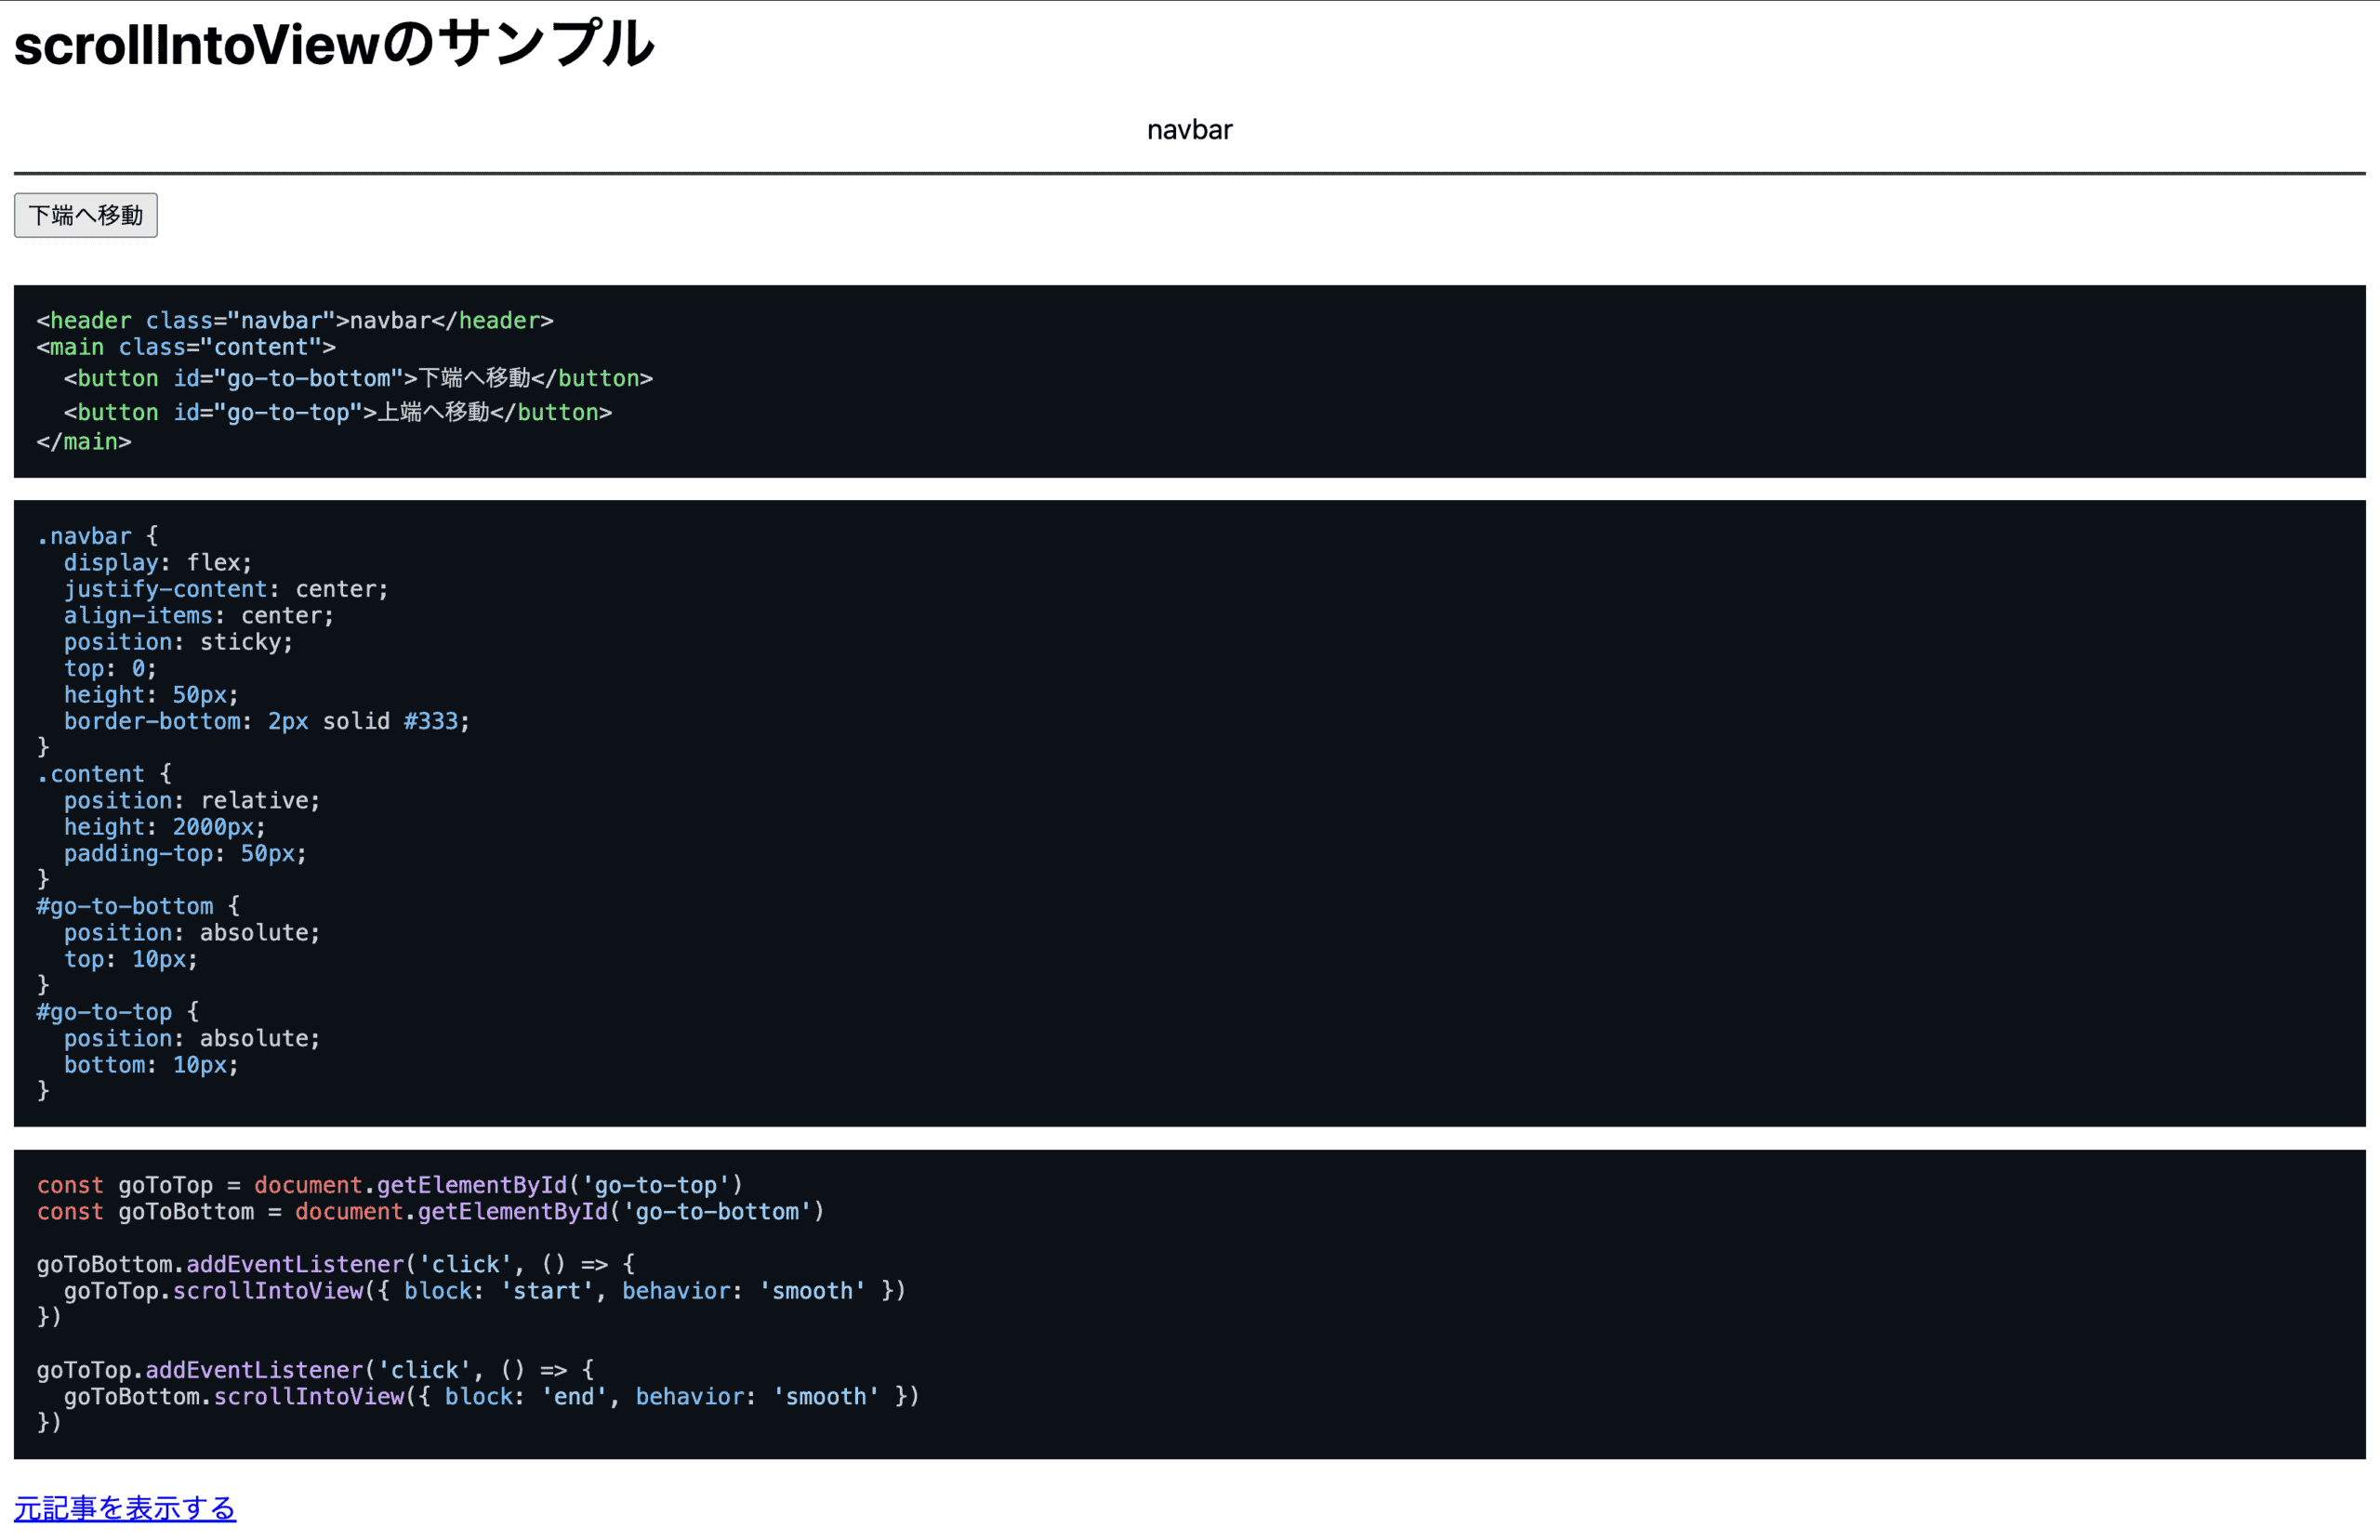2380x1540 pixels.
Task: Click the getElementById('go-to-top') call
Action: click(560, 1185)
